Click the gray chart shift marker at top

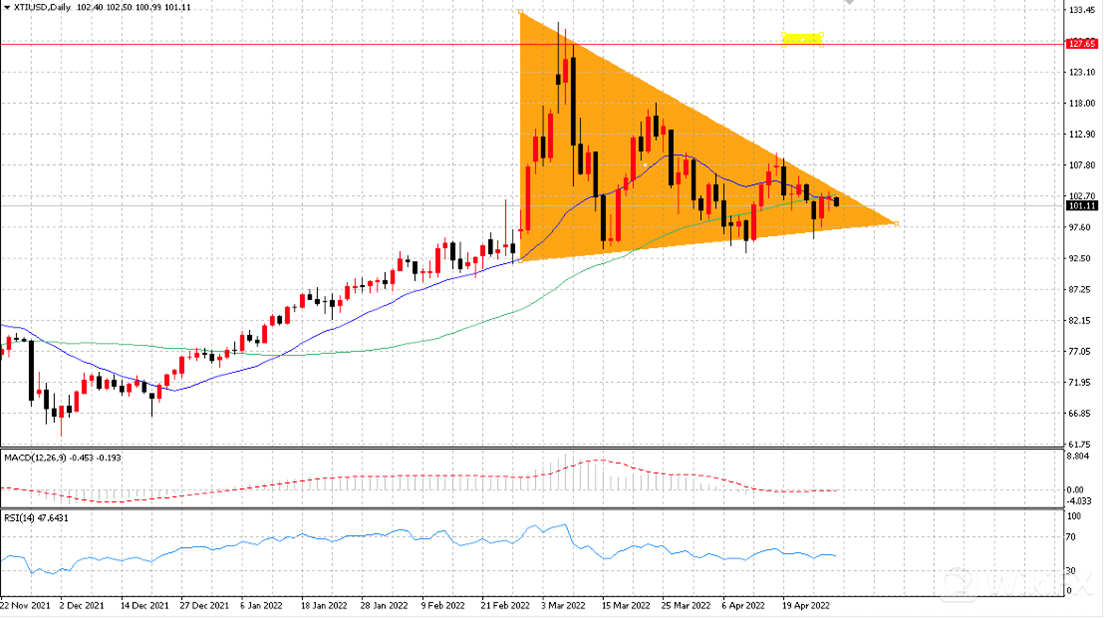[x=849, y=2]
